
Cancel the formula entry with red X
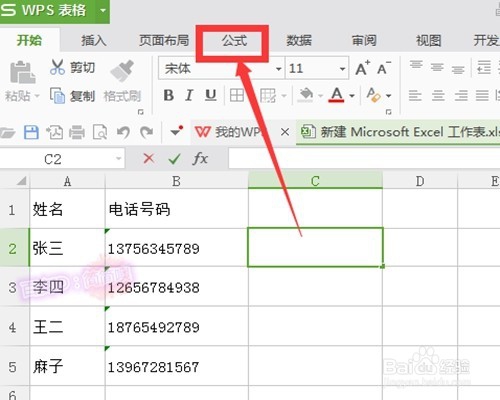coord(149,159)
